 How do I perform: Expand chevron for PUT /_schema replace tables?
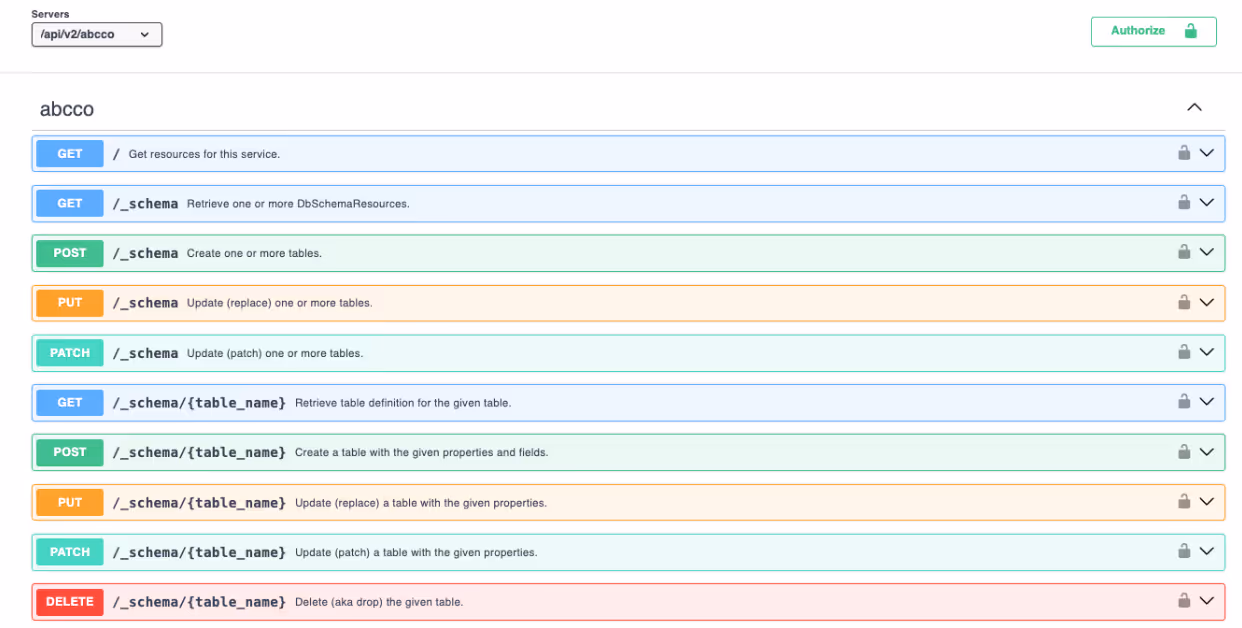(1207, 303)
